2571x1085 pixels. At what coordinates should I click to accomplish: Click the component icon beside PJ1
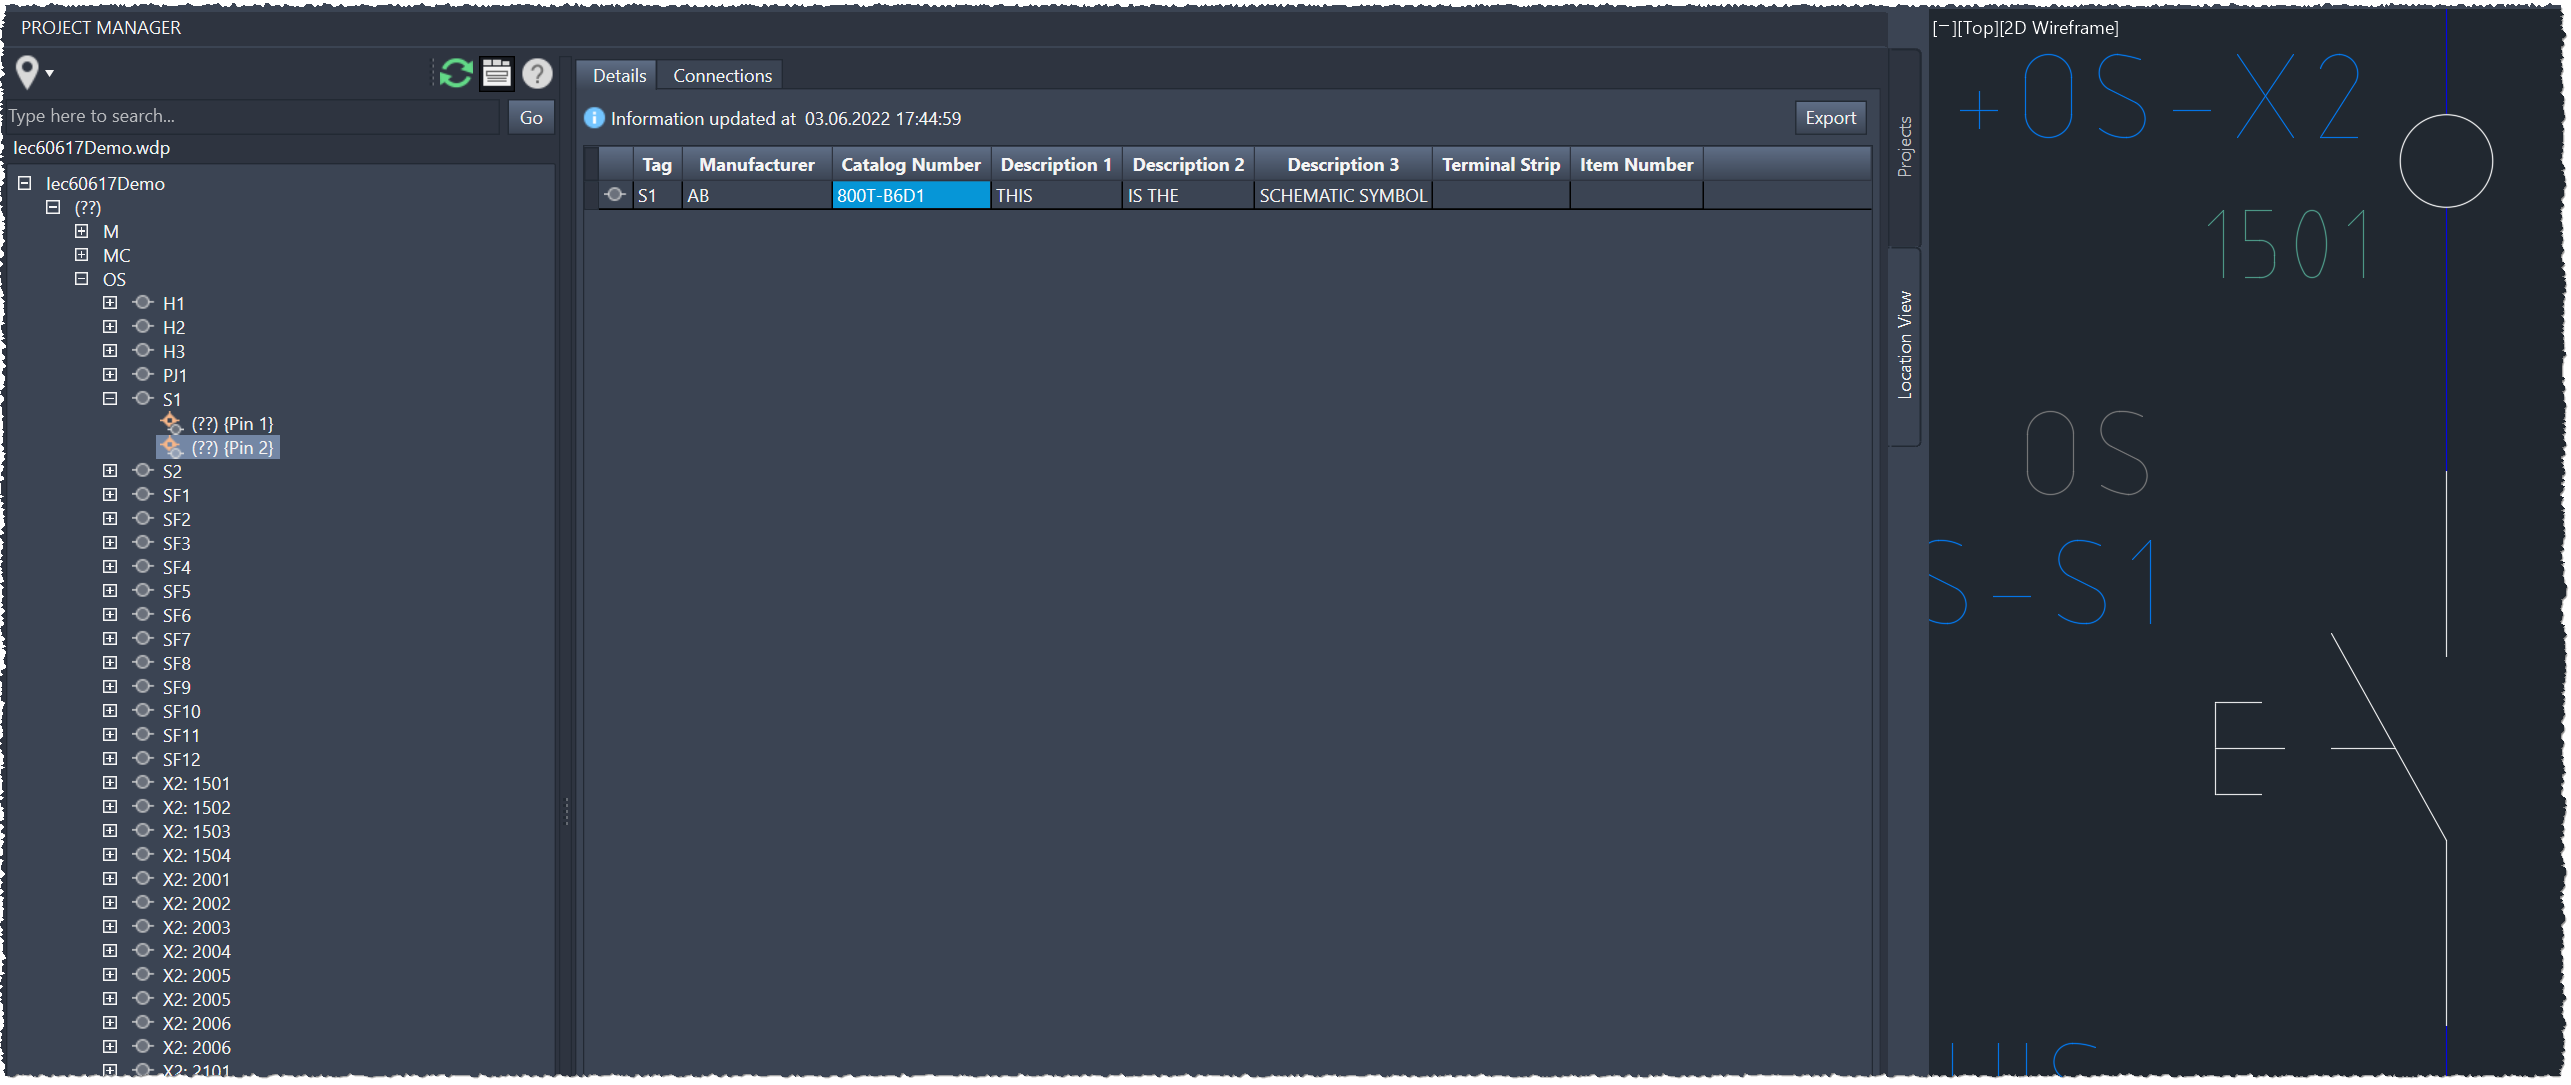142,374
